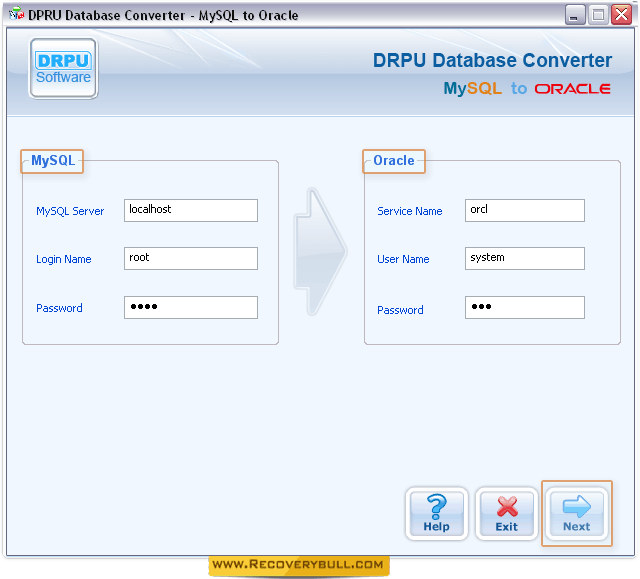Click the 'MySQL to ORACLE' banner subtitle
This screenshot has width=640, height=579.
(x=527, y=88)
